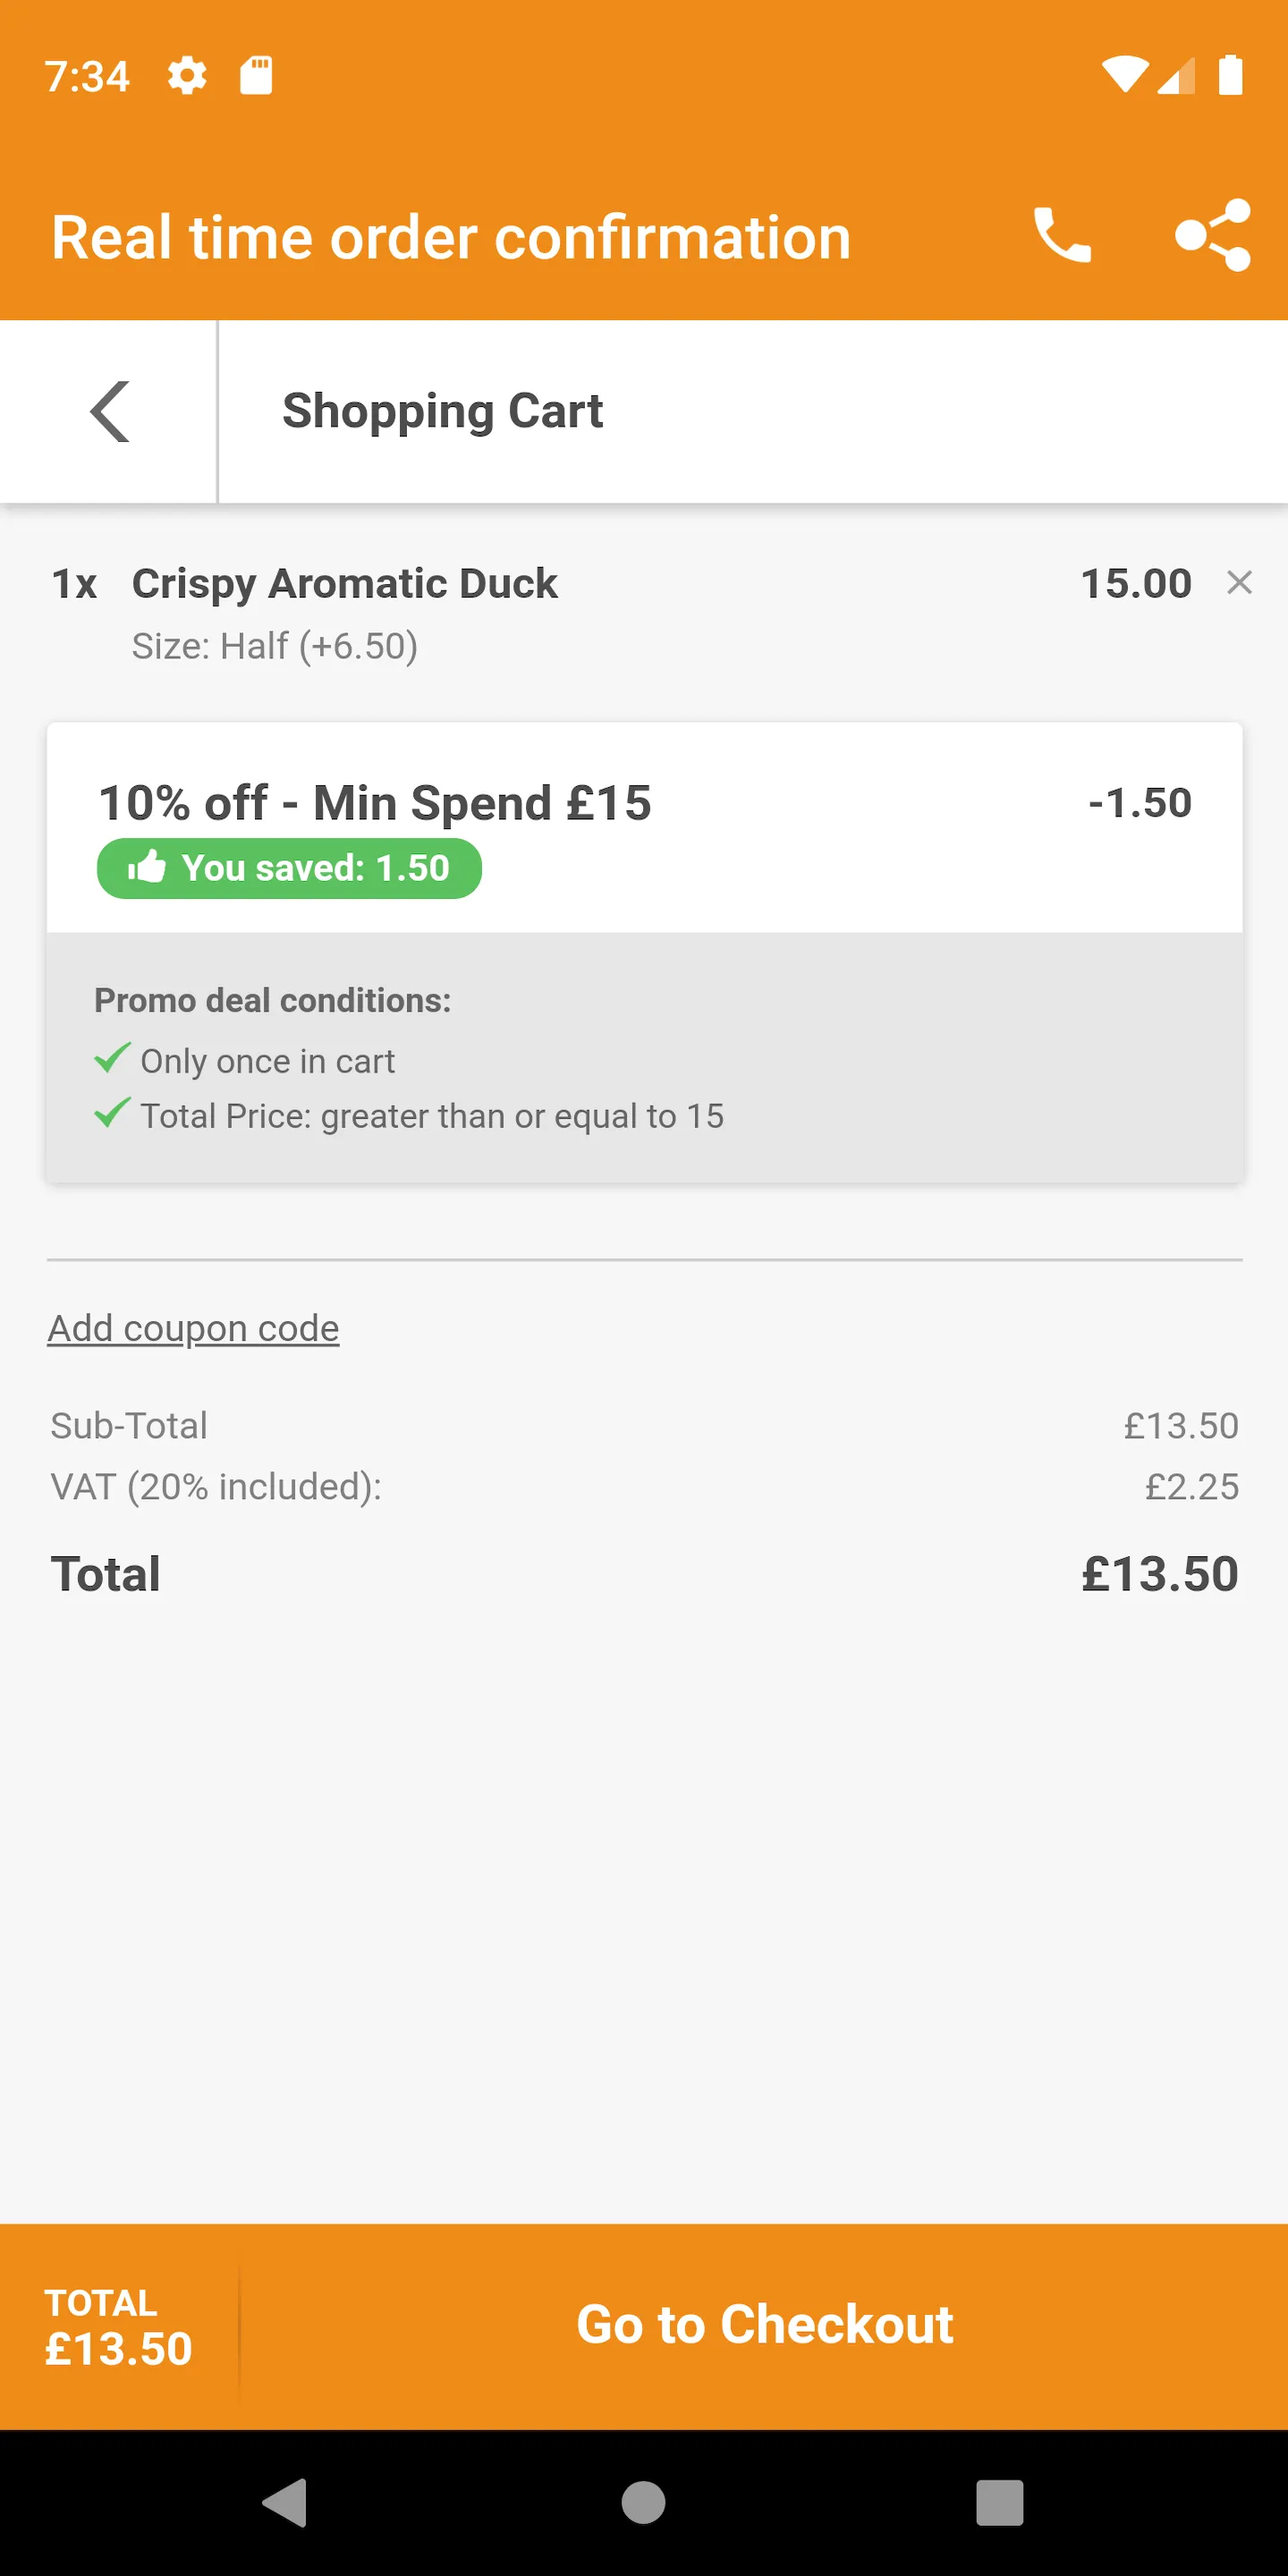Viewport: 1288px width, 2576px height.
Task: Tap the Wi-Fi signal status icon
Action: coord(1125,76)
